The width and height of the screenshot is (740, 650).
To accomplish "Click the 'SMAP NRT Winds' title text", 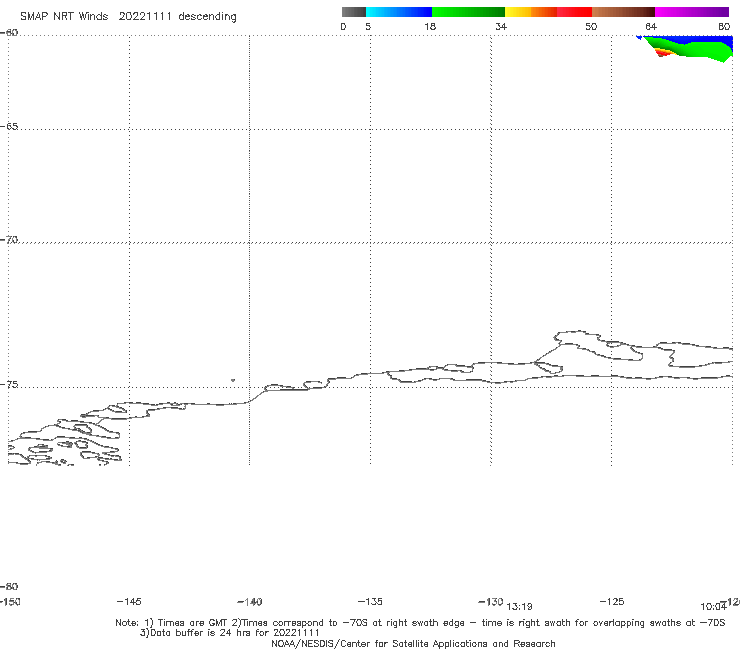I will coord(64,16).
